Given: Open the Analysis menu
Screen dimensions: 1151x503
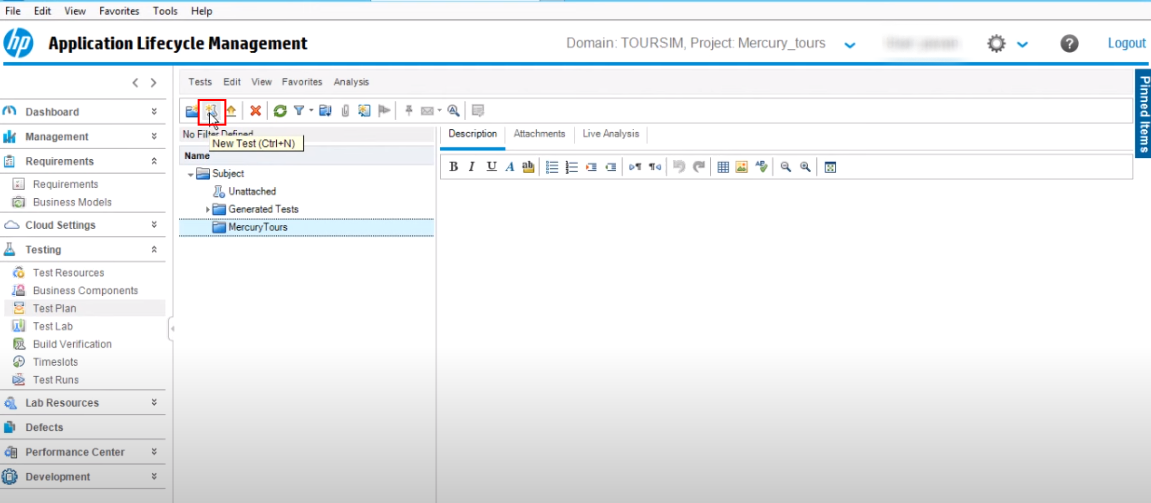Looking at the screenshot, I should [x=351, y=82].
